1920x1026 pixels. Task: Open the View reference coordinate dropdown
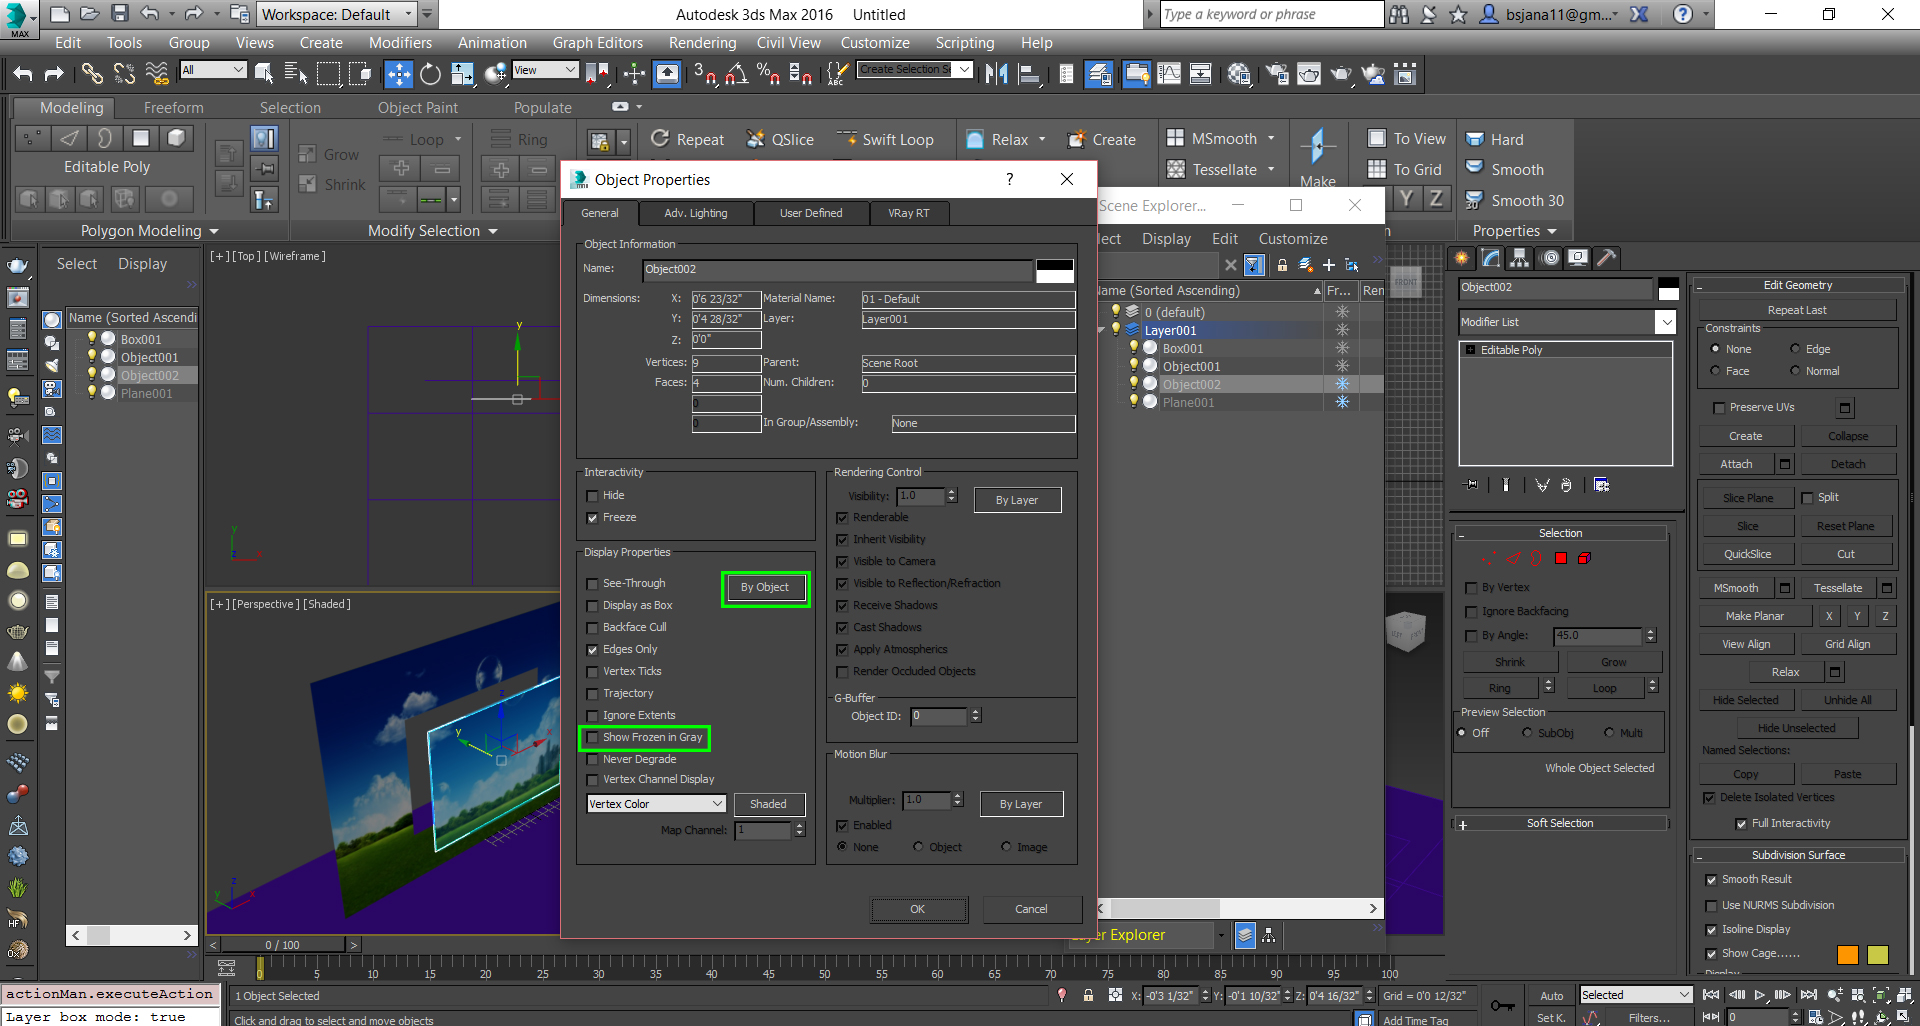tap(545, 70)
